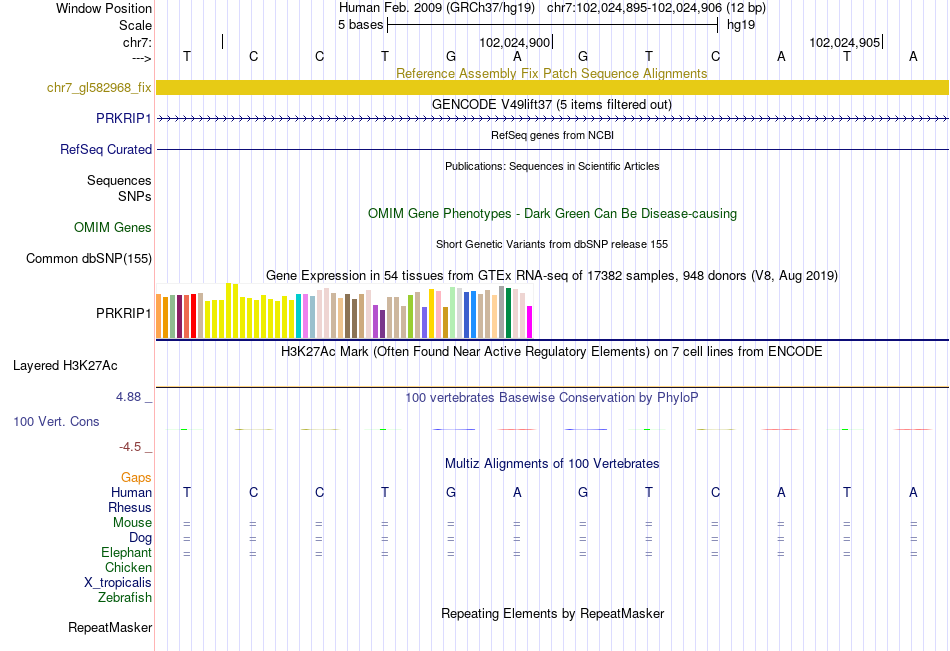The width and height of the screenshot is (950, 651).
Task: Click the Sequences SNPs track label
Action: click(119, 188)
